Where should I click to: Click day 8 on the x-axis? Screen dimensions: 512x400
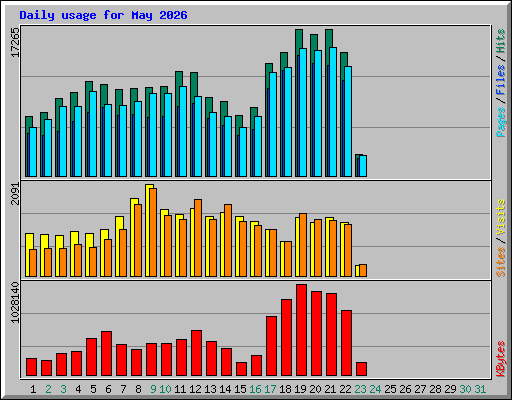coord(138,389)
